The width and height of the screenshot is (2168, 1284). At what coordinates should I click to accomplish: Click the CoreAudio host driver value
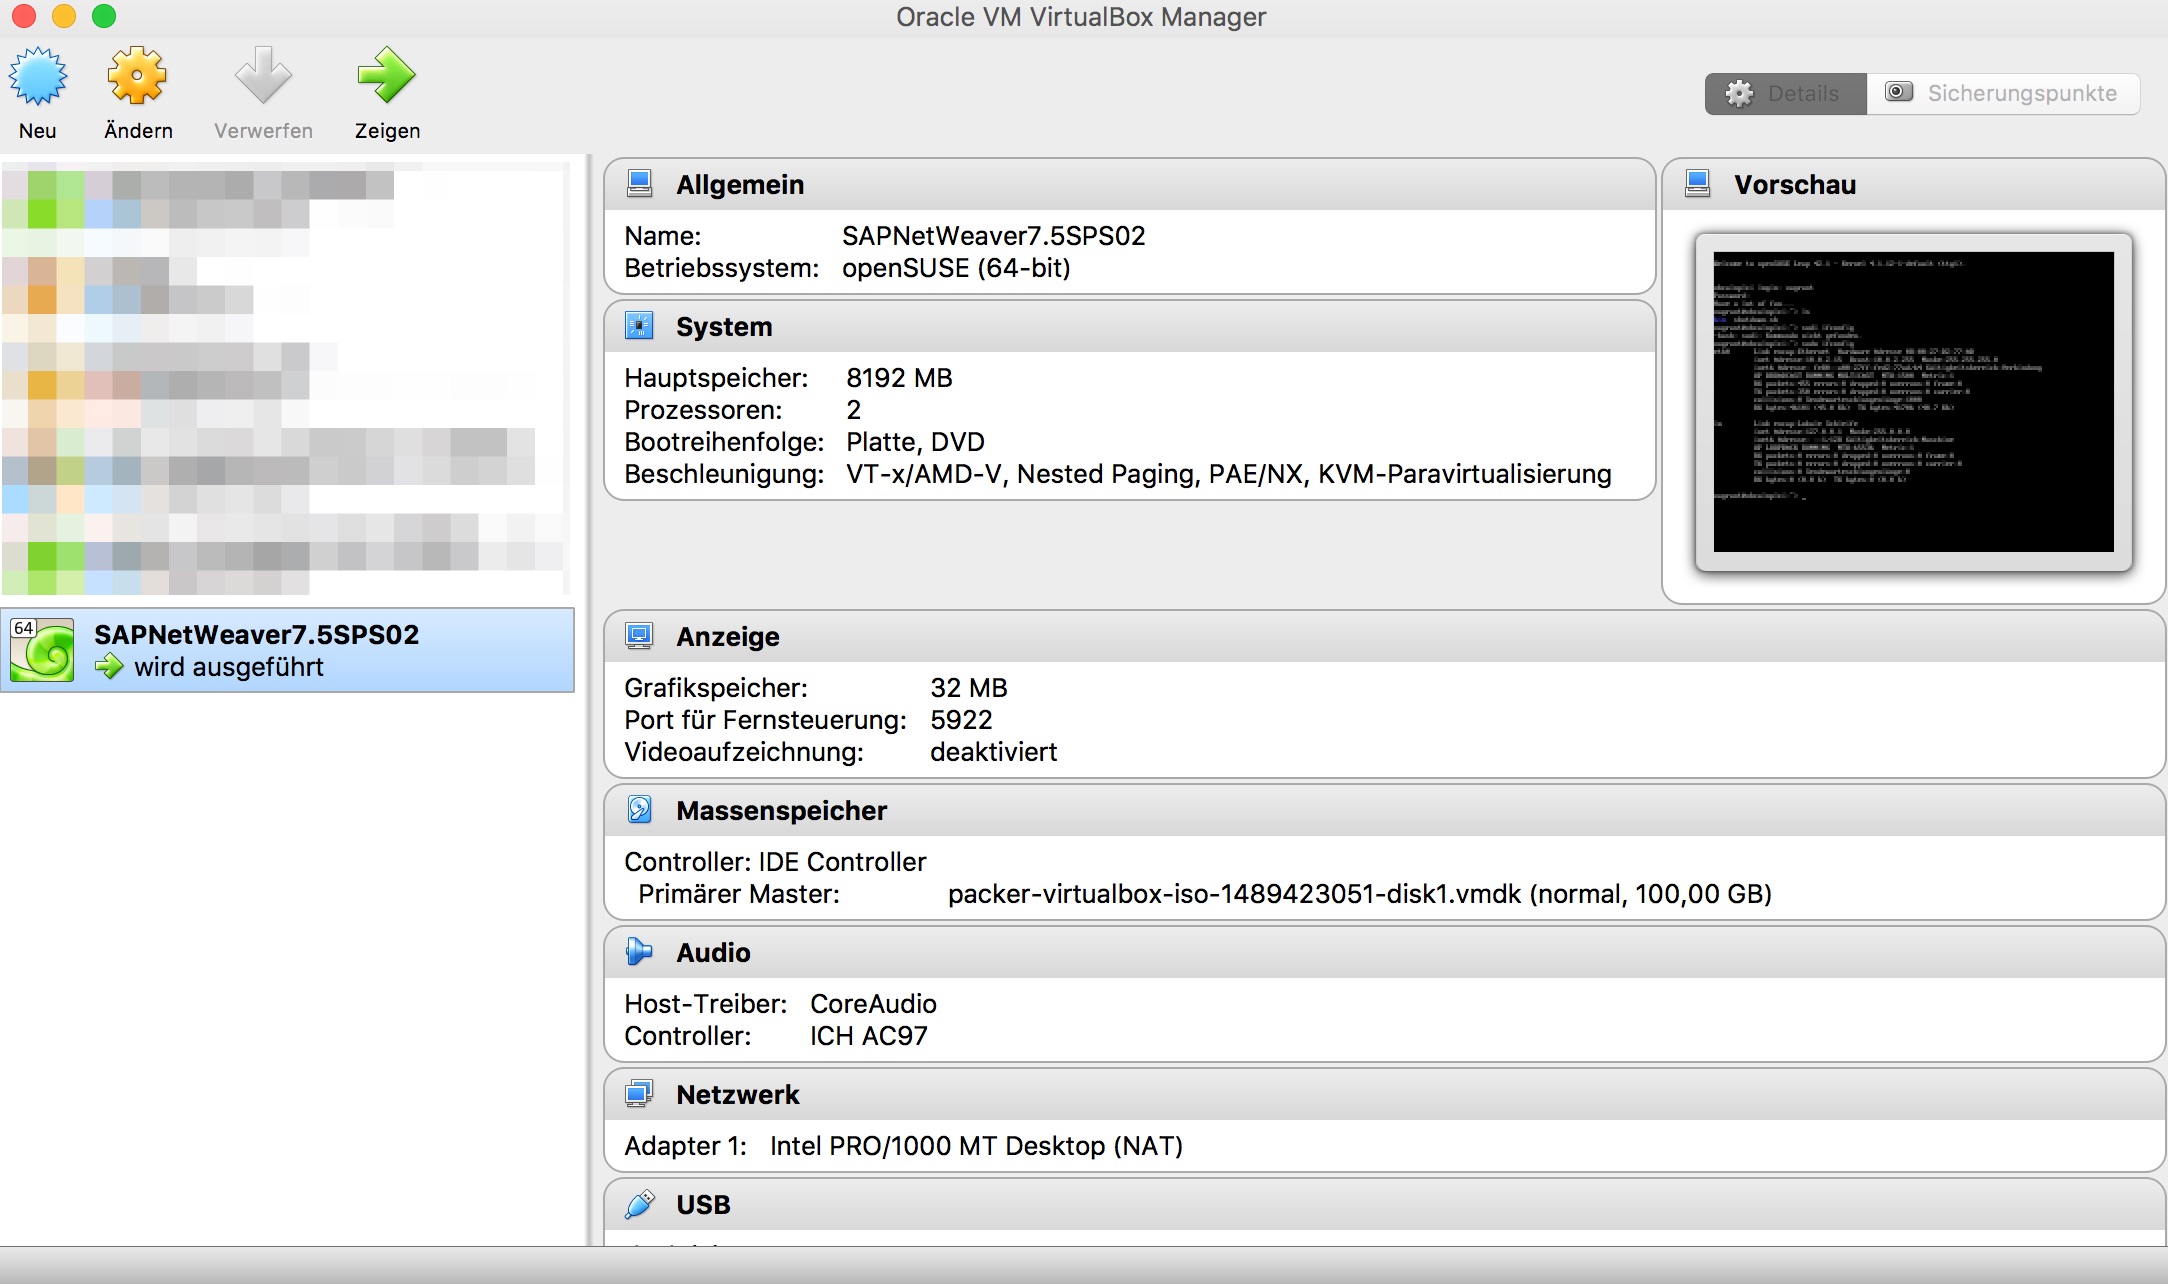tap(873, 1004)
